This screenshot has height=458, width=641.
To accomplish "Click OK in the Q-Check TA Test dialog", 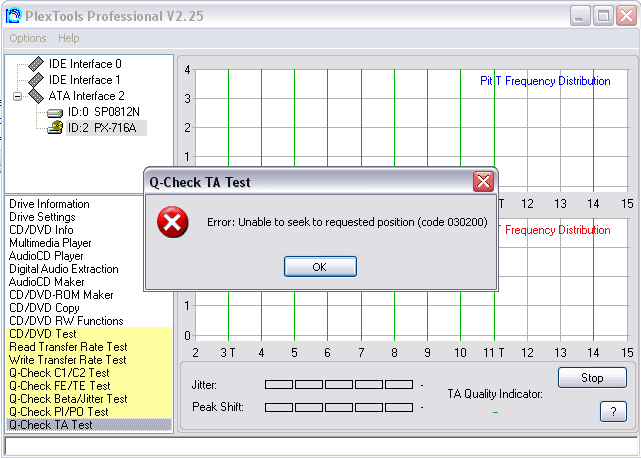I will [320, 267].
